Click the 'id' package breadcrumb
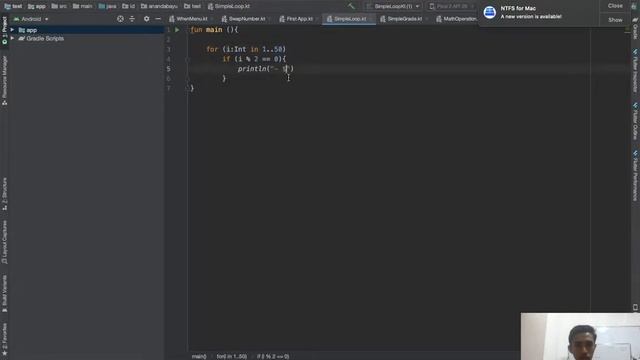The height and width of the screenshot is (360, 640). pos(129,7)
